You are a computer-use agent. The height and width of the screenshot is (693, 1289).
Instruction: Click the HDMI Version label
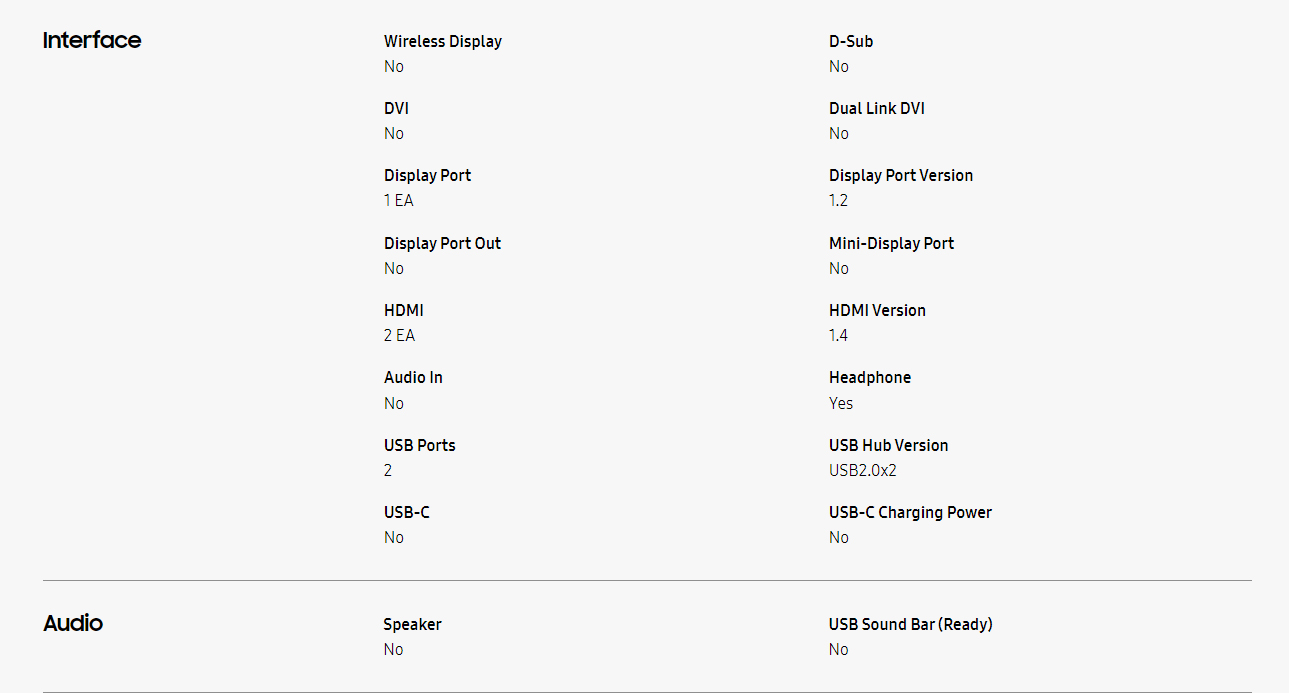(x=877, y=310)
